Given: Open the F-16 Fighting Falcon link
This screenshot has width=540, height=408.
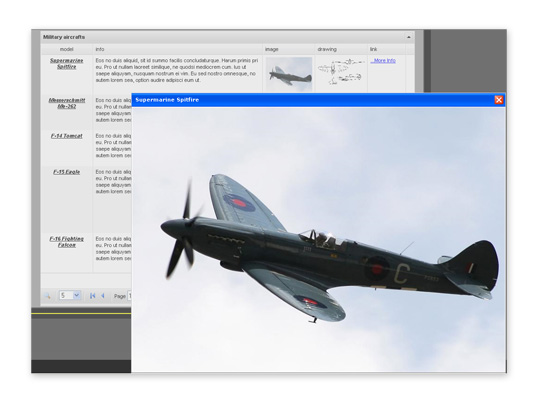Looking at the screenshot, I should [x=66, y=242].
